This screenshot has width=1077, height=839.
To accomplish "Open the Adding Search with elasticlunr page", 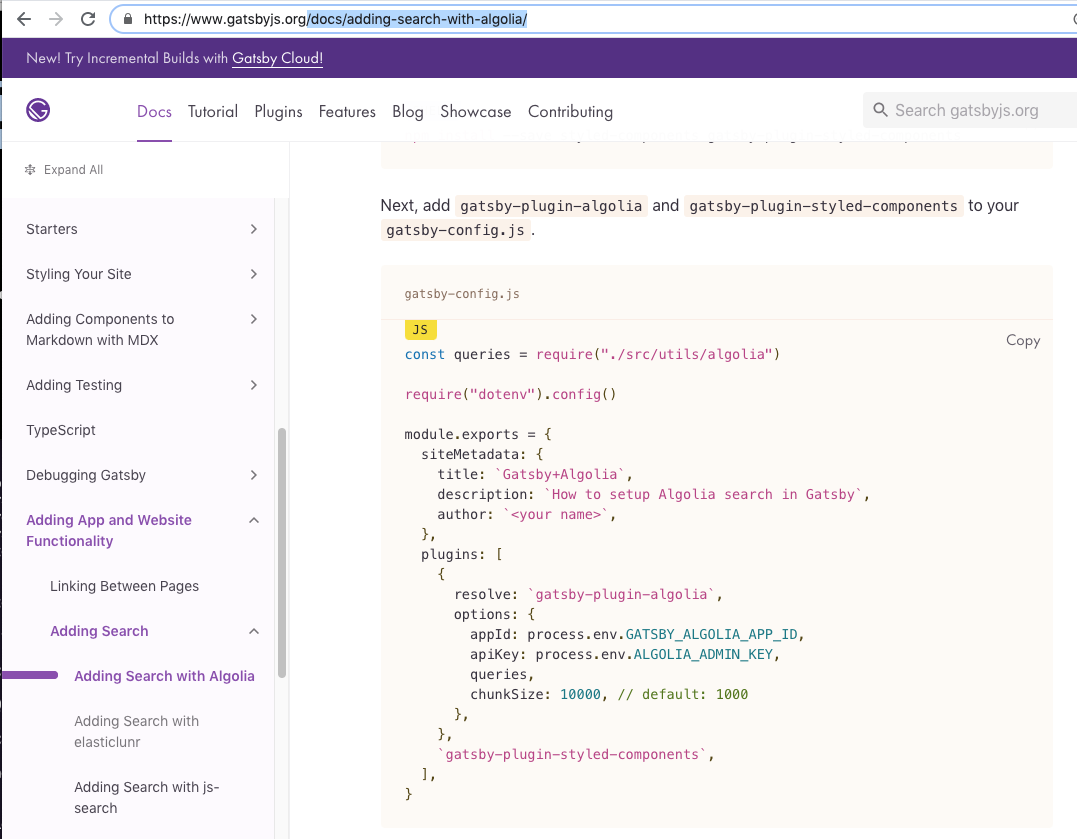I will point(136,731).
